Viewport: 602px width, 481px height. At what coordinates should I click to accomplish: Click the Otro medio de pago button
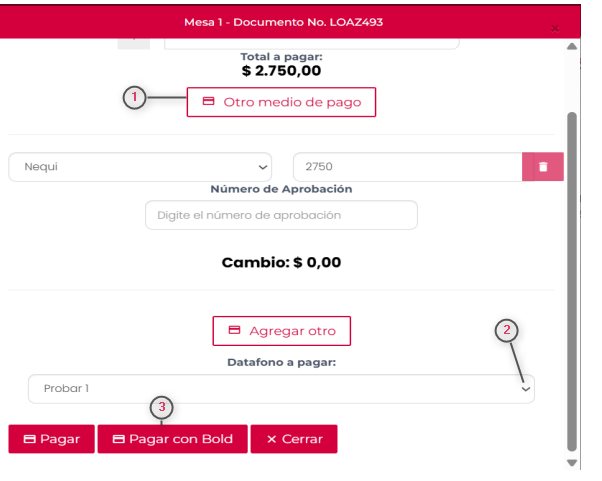[x=281, y=102]
